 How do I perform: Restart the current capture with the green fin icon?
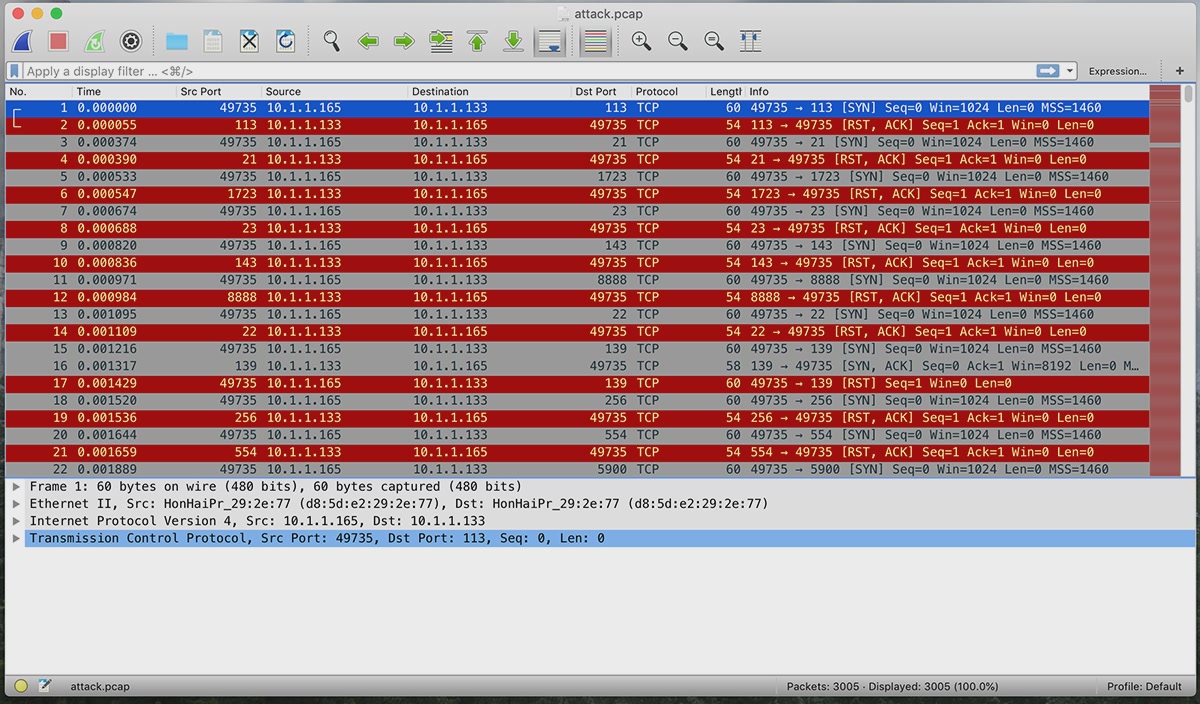pyautogui.click(x=94, y=41)
